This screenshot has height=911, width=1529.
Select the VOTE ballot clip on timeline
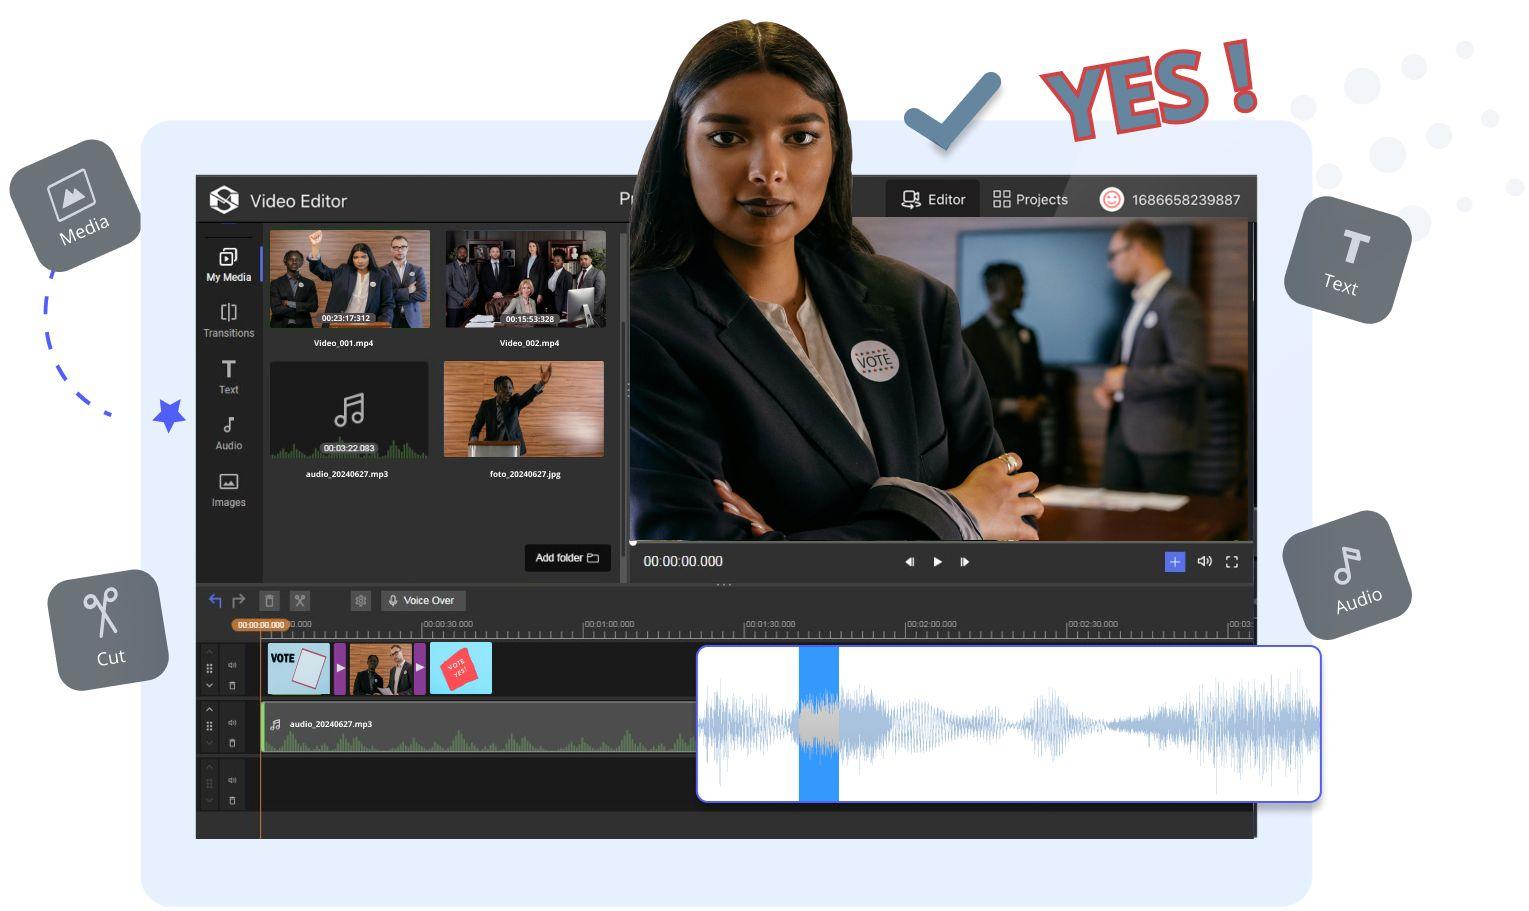coord(299,668)
